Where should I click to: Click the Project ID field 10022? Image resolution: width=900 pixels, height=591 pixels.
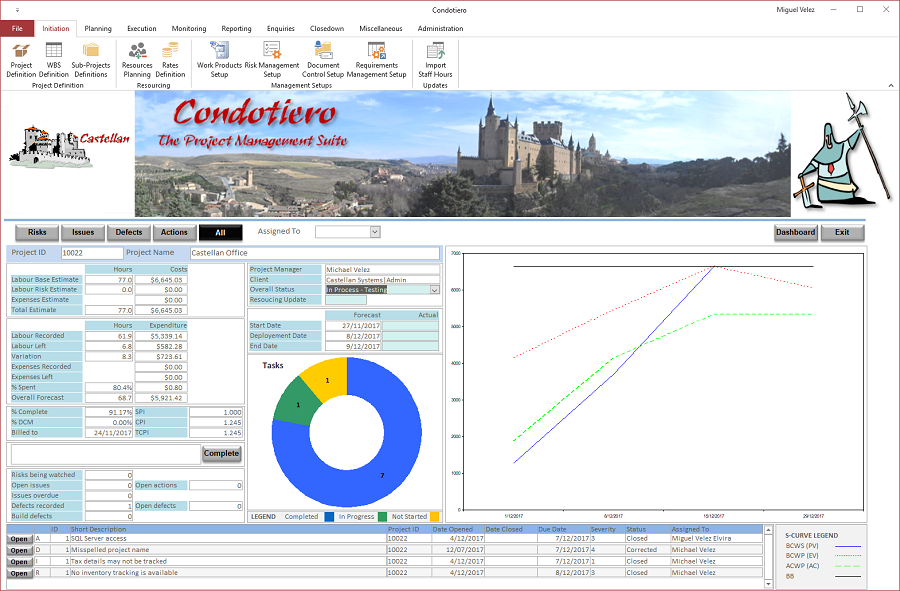point(92,252)
